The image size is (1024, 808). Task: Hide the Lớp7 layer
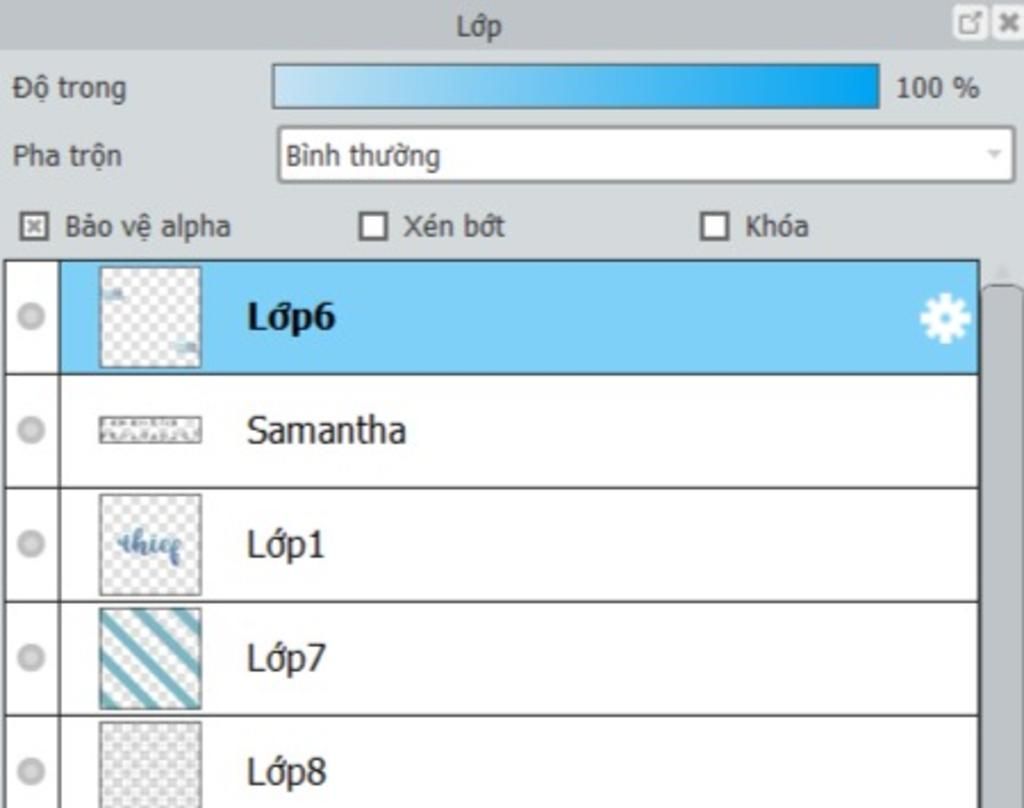coord(31,658)
